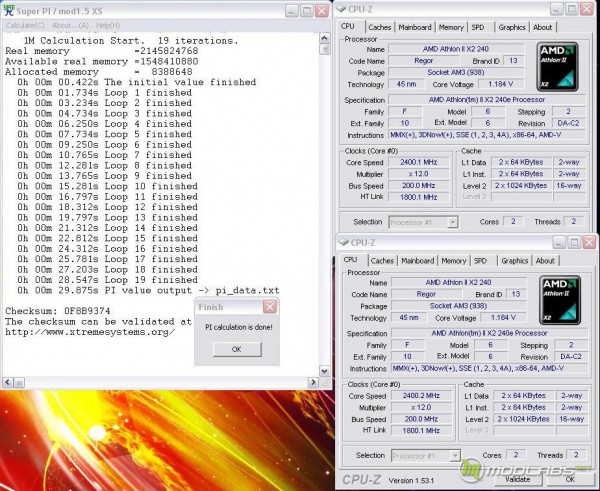
Task: Close the lower CPU-Z window
Action: 589,242
